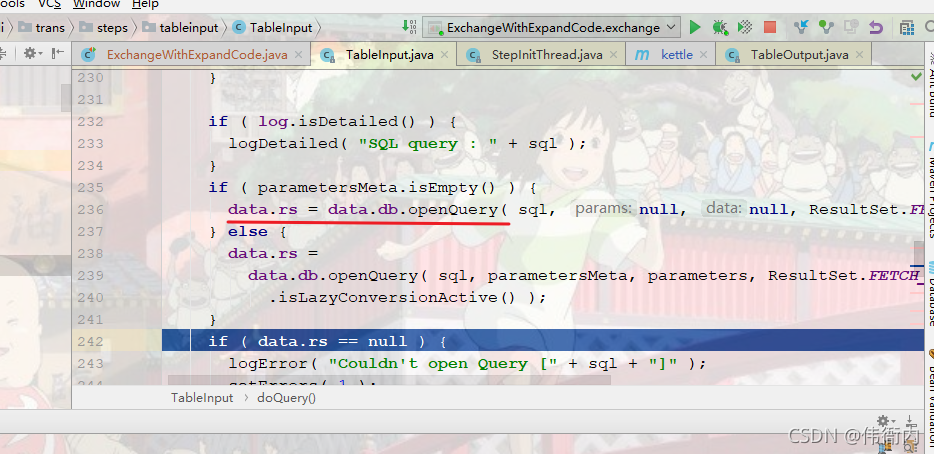Click isLazyConversionActive() on line 240

[x=397, y=297]
